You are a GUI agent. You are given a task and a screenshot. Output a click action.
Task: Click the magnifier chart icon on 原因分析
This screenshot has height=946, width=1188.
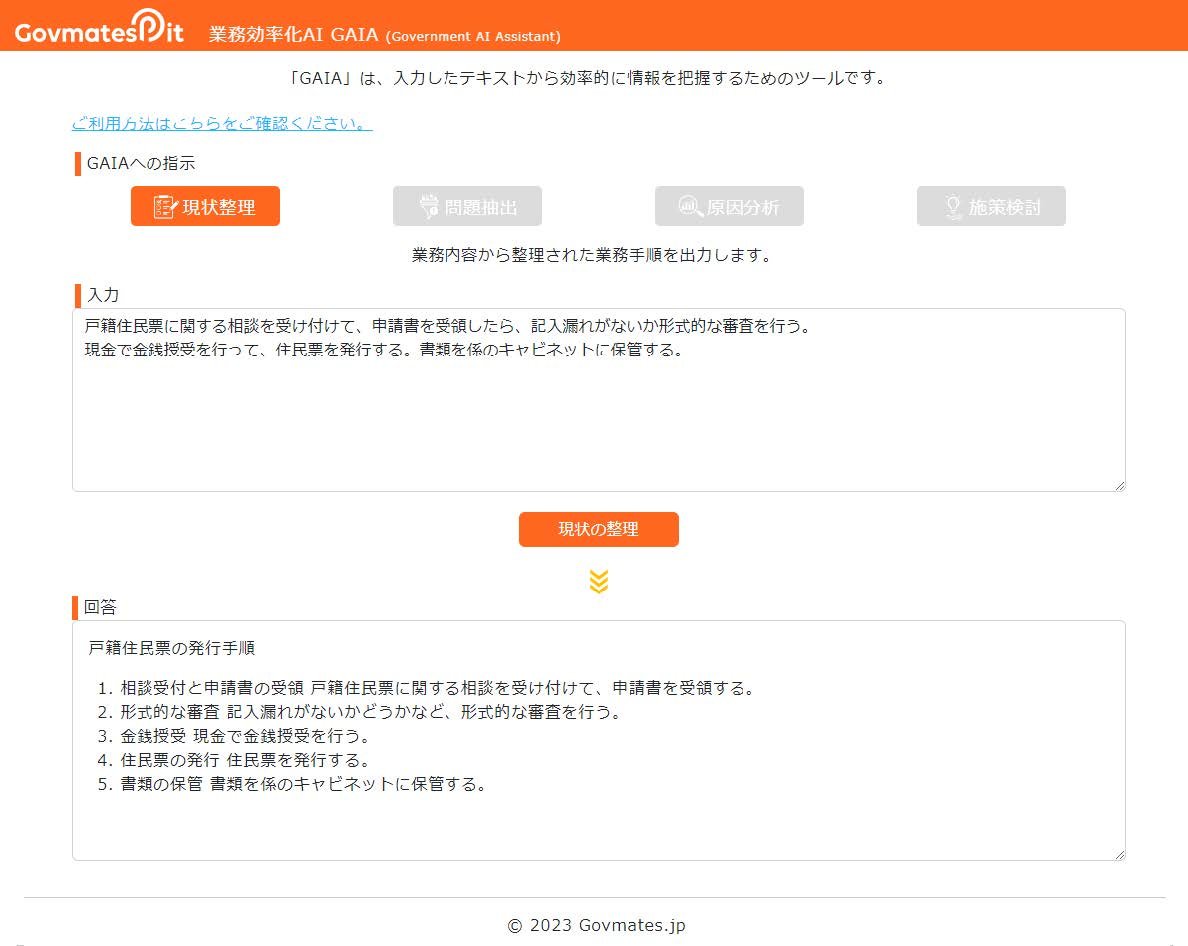pyautogui.click(x=690, y=207)
